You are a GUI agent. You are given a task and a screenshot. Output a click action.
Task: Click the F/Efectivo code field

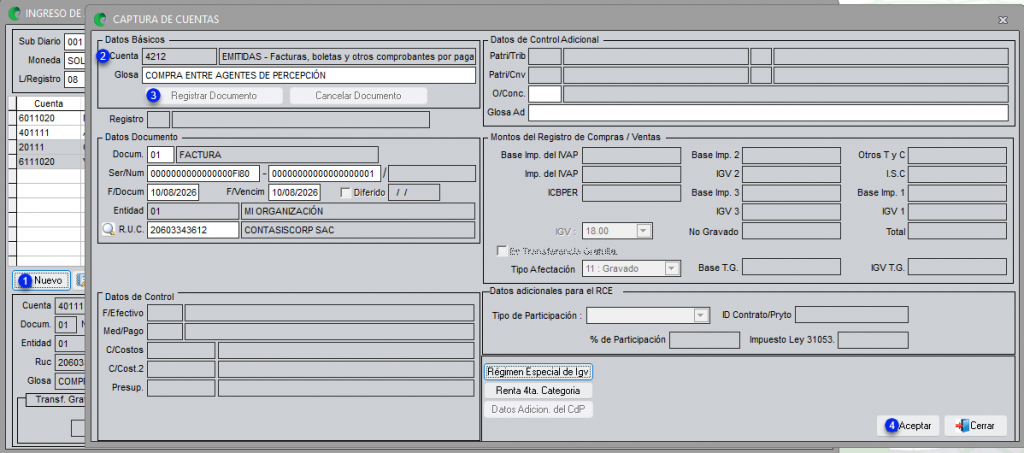(x=165, y=313)
